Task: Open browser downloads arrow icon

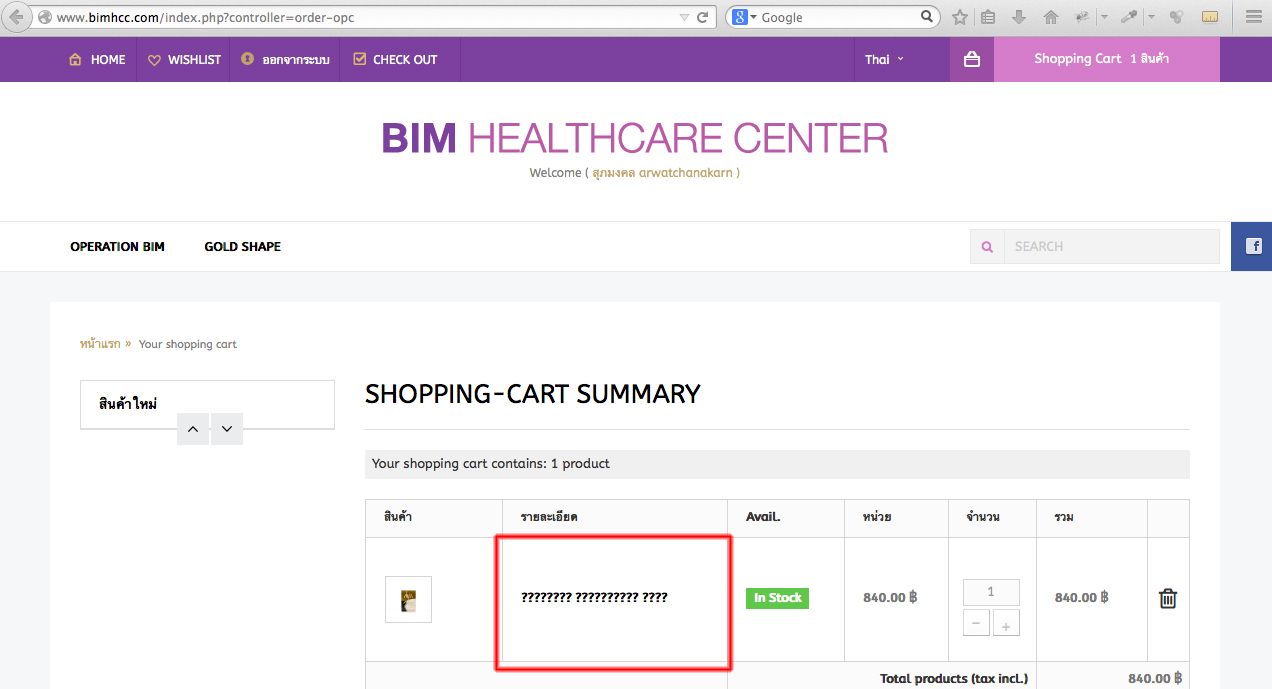Action: tap(1019, 17)
